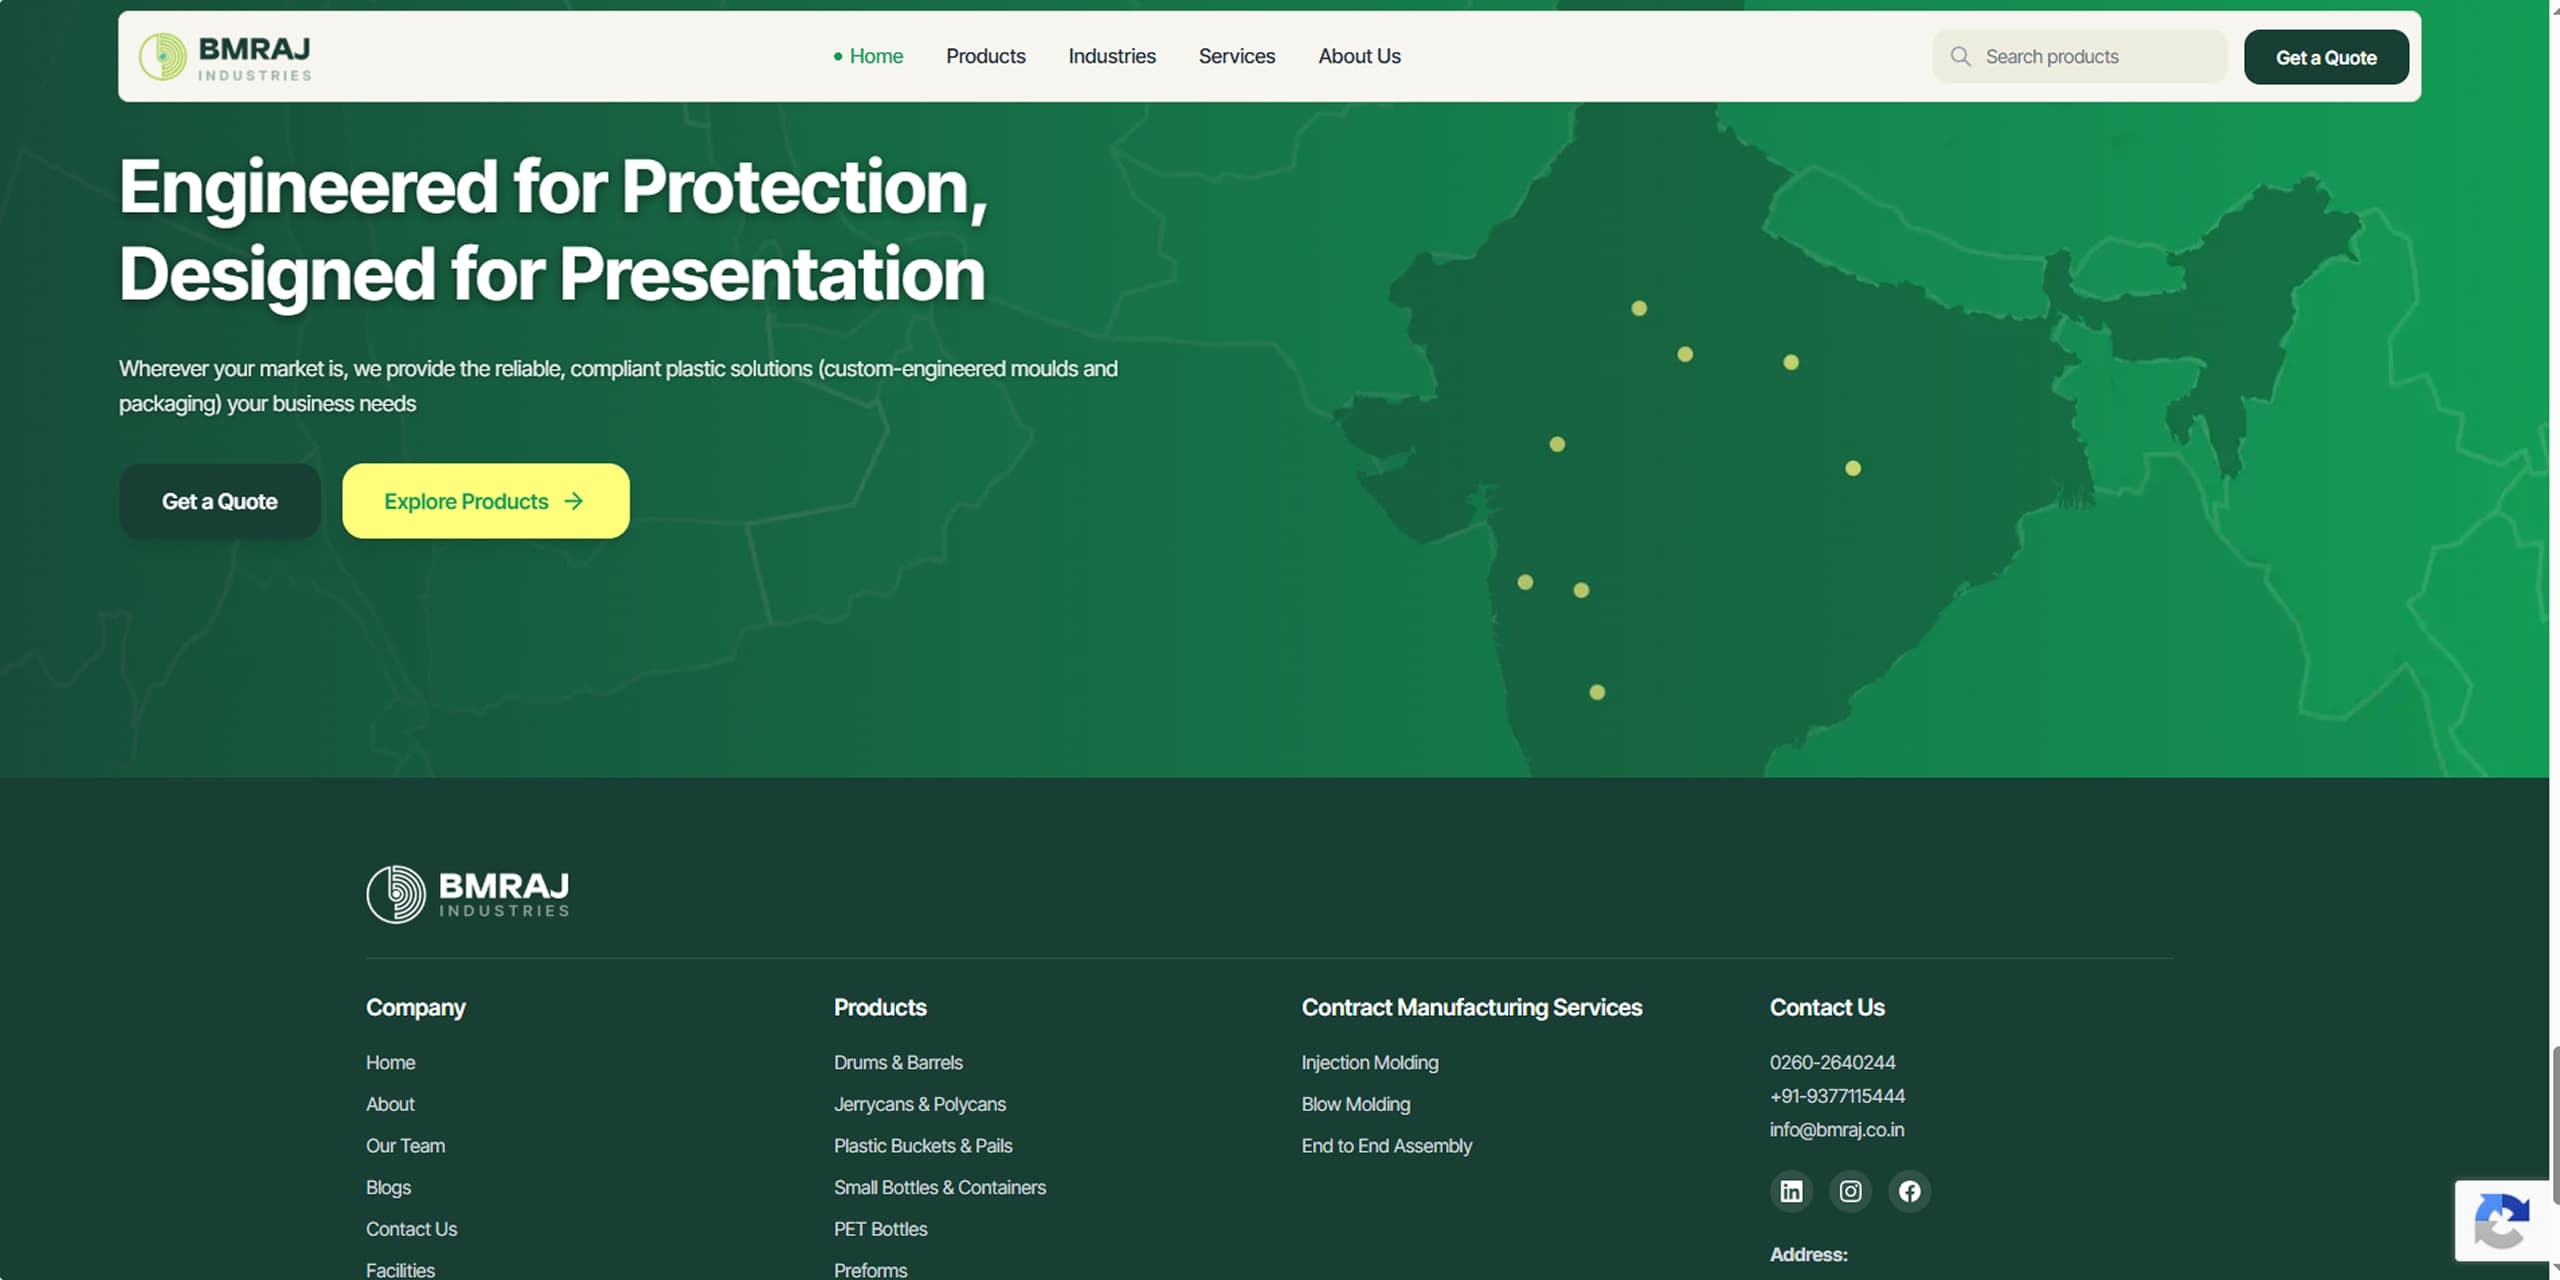Viewport: 2560px width, 1280px height.
Task: Open the Jerrycans & Polycans link
Action: (x=920, y=1104)
